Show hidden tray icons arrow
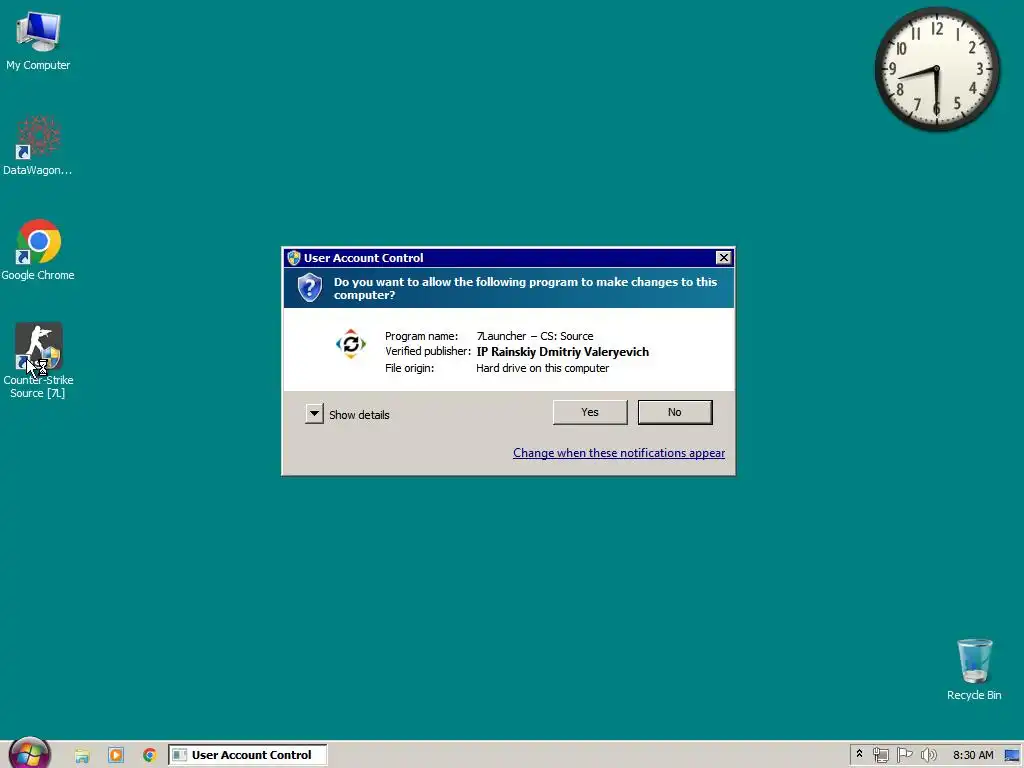The image size is (1024, 768). (859, 754)
